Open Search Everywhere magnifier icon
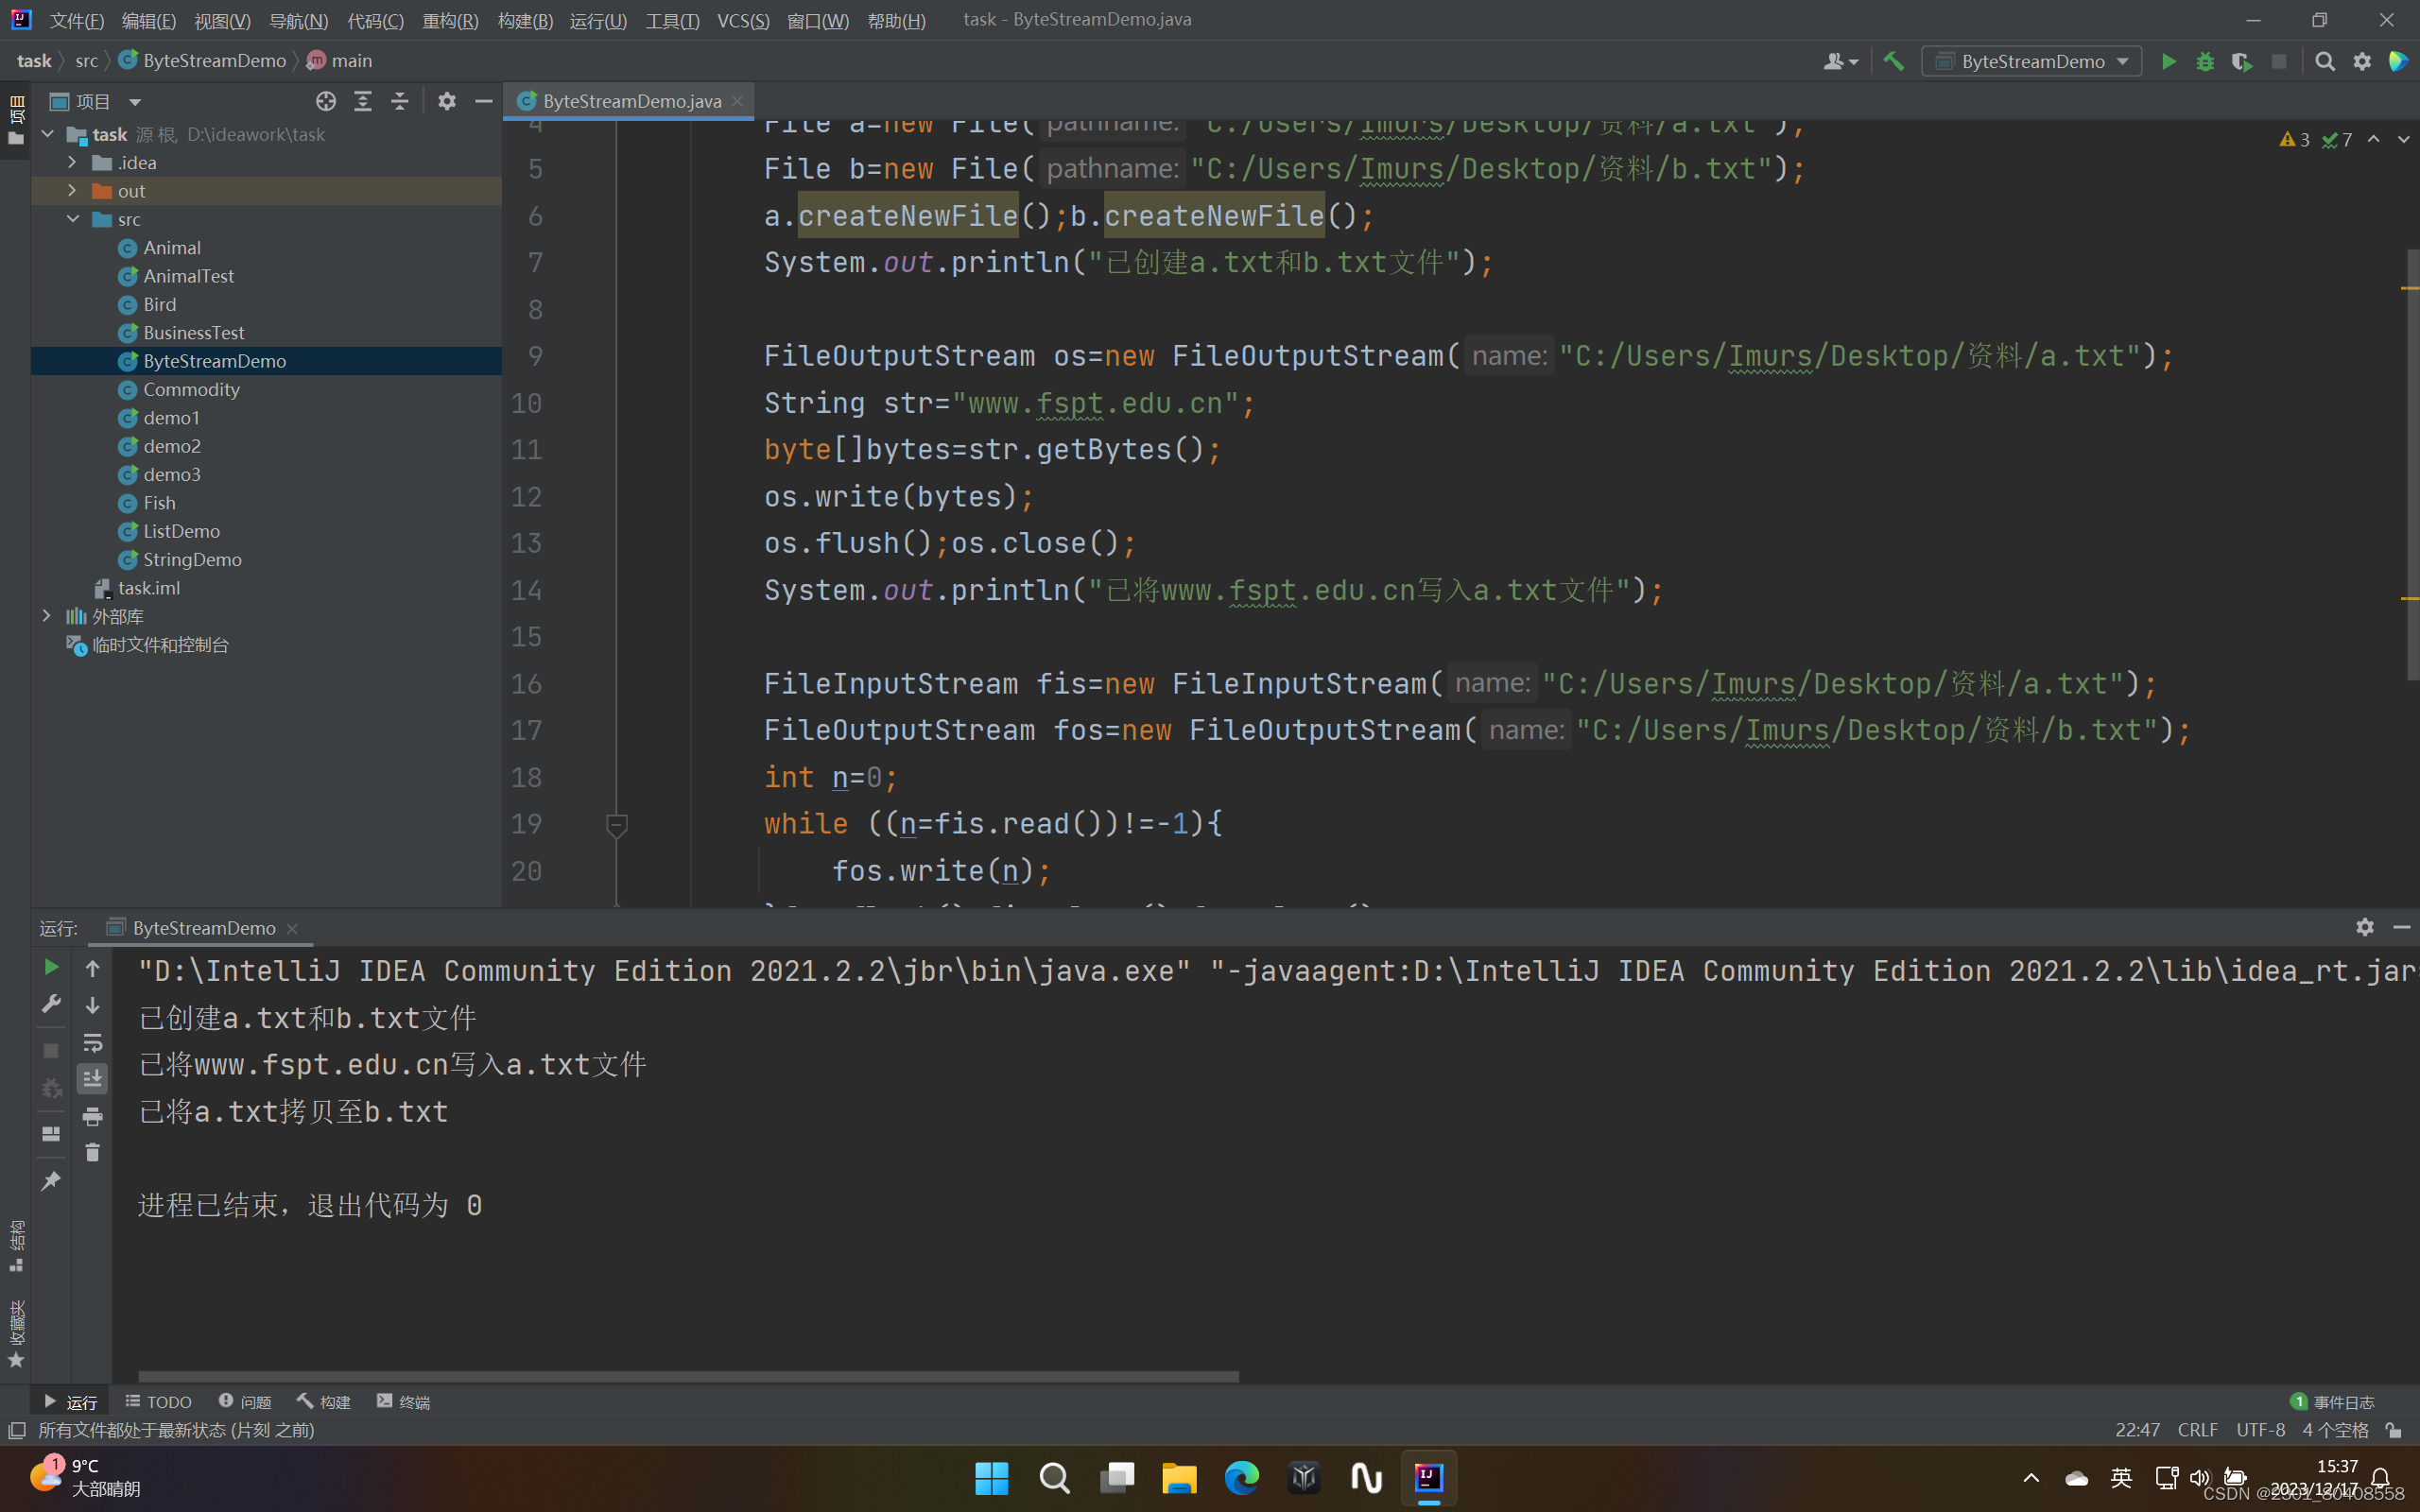The image size is (2420, 1512). coord(2325,61)
